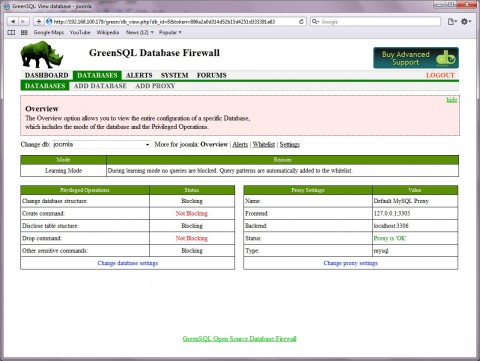
Task: Click 'Blocking' status for Disclose table structure
Action: 192,226
